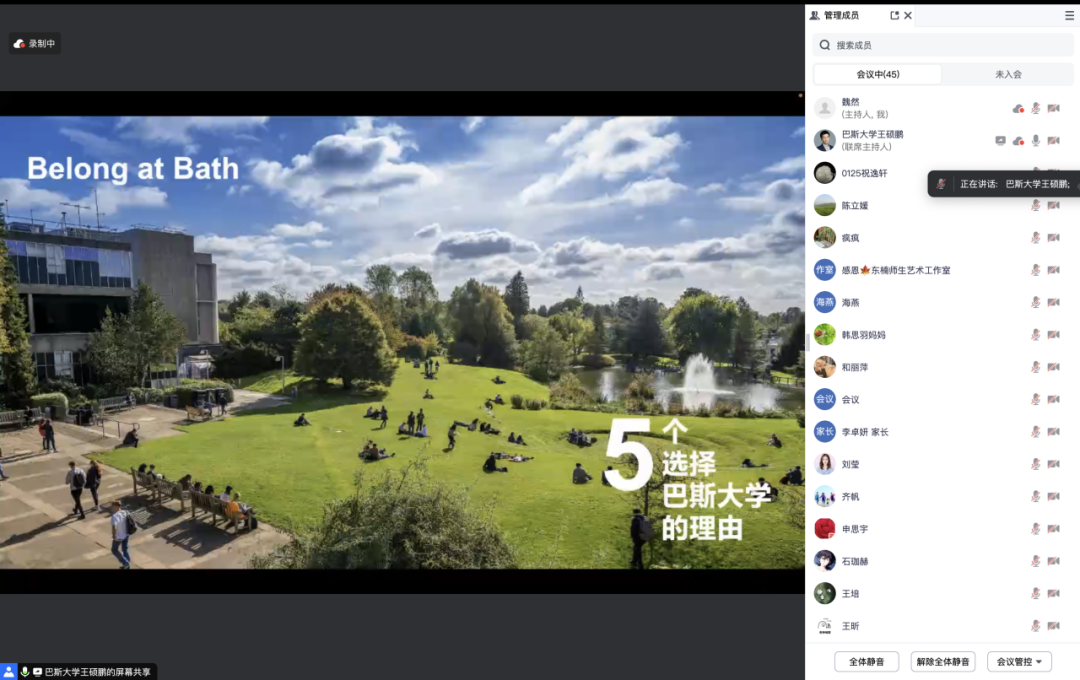Click 王昕's microphone icon
The image size is (1080, 680).
(x=1035, y=626)
